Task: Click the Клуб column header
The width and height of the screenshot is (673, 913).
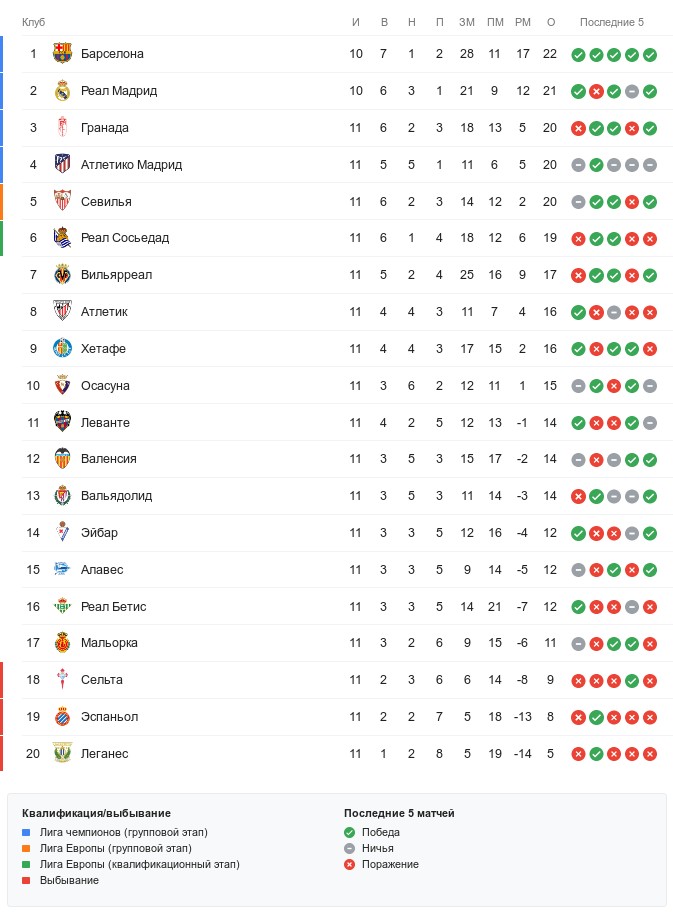Action: [x=34, y=23]
